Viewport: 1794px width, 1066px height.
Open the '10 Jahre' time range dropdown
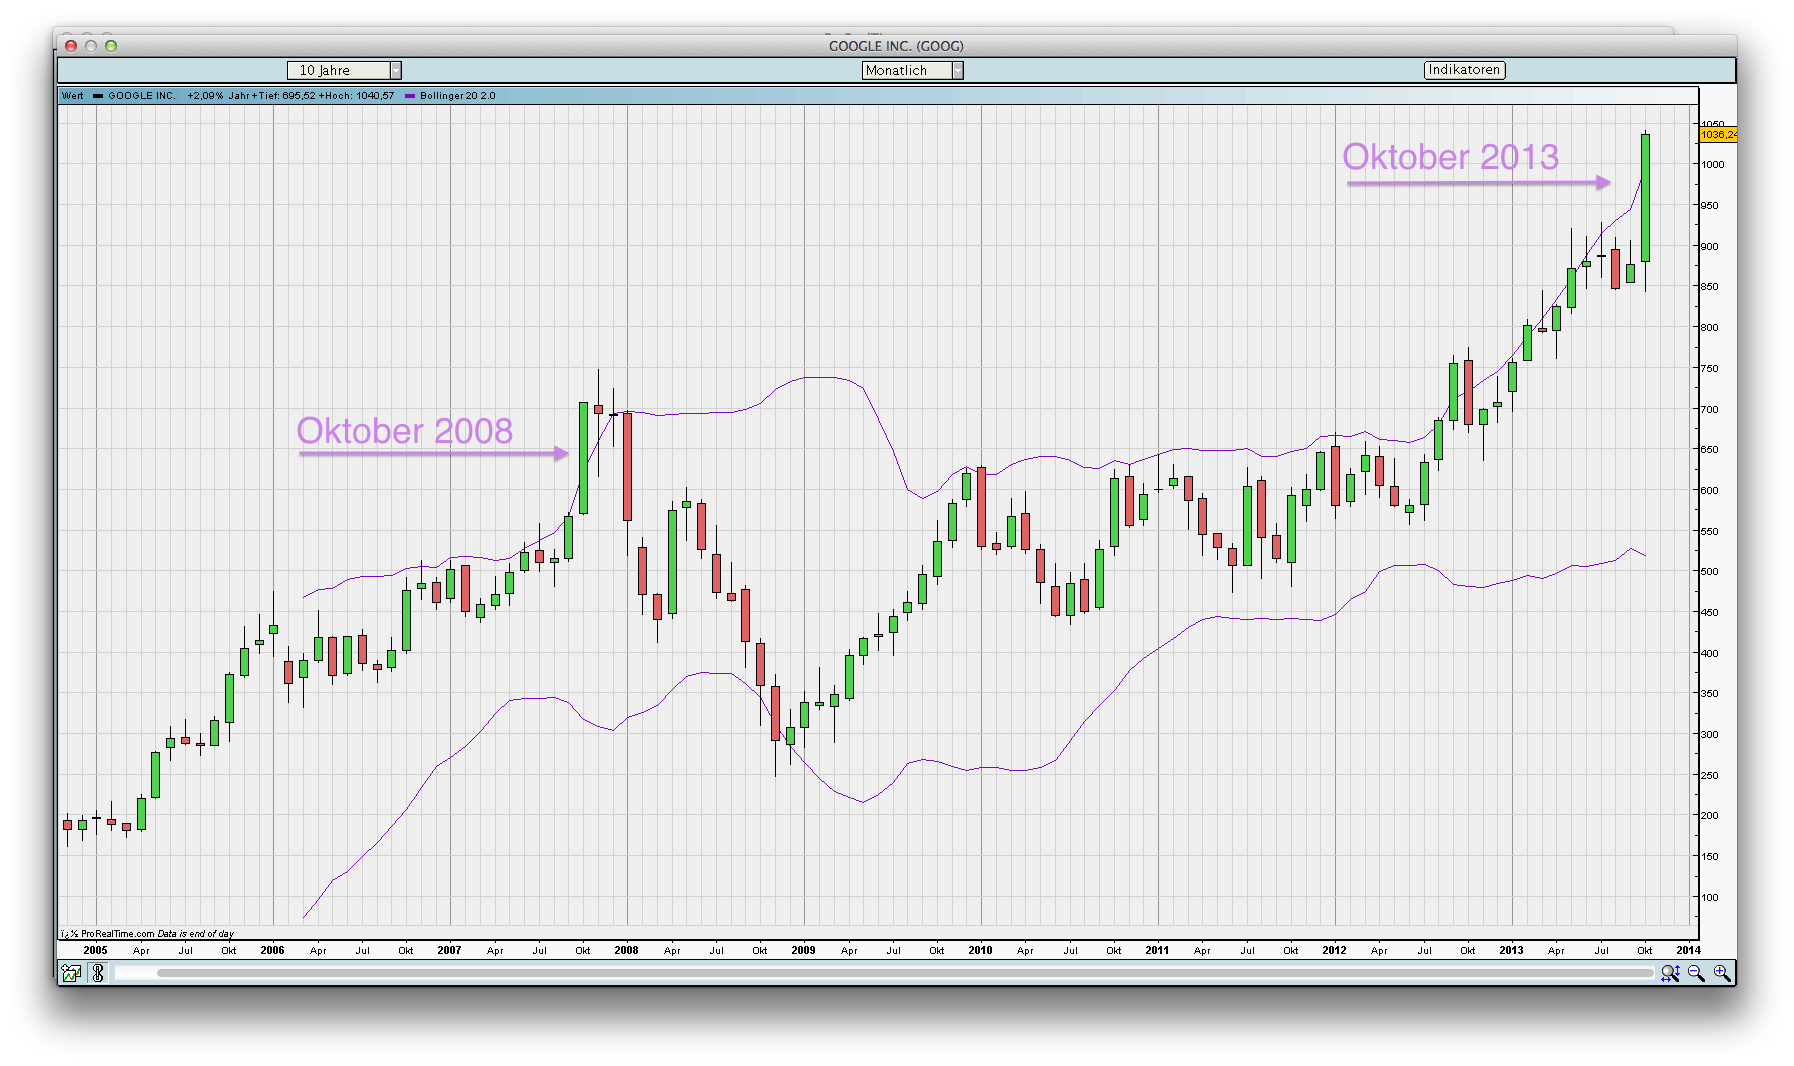344,70
